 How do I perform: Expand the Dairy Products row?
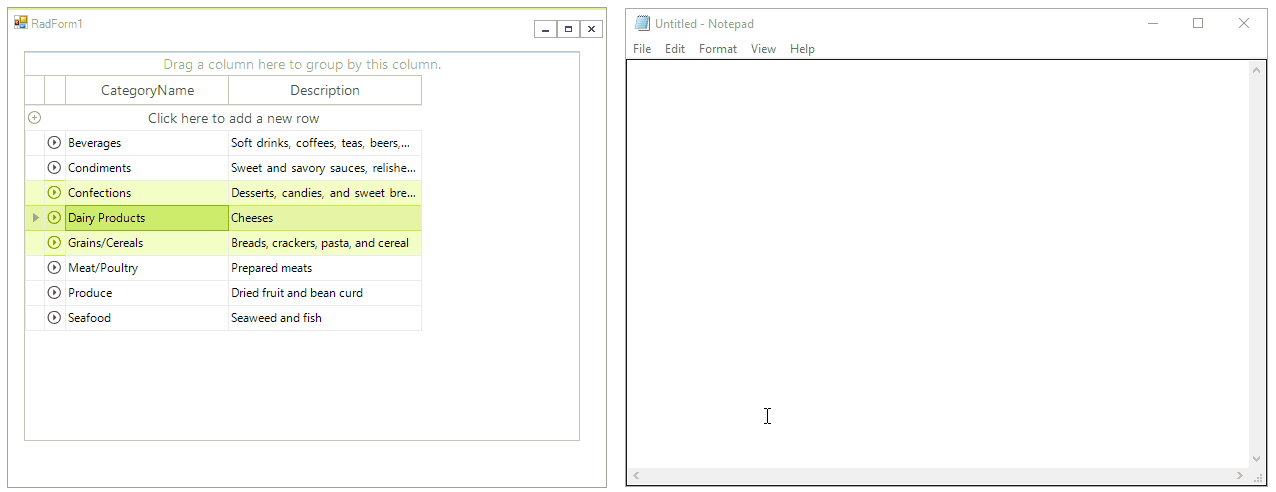pos(55,218)
